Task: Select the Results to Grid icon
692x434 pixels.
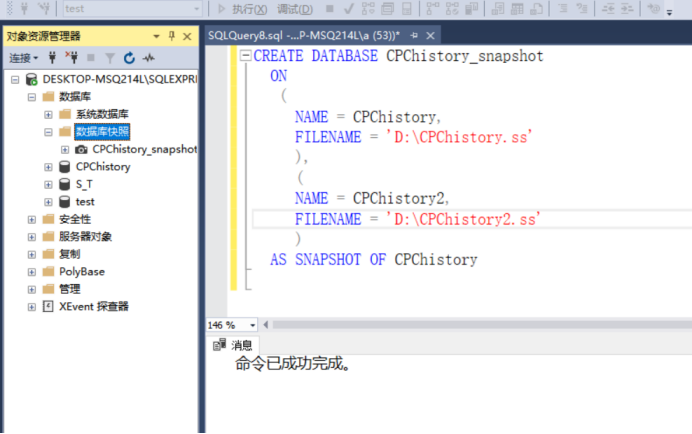Action: [x=517, y=8]
